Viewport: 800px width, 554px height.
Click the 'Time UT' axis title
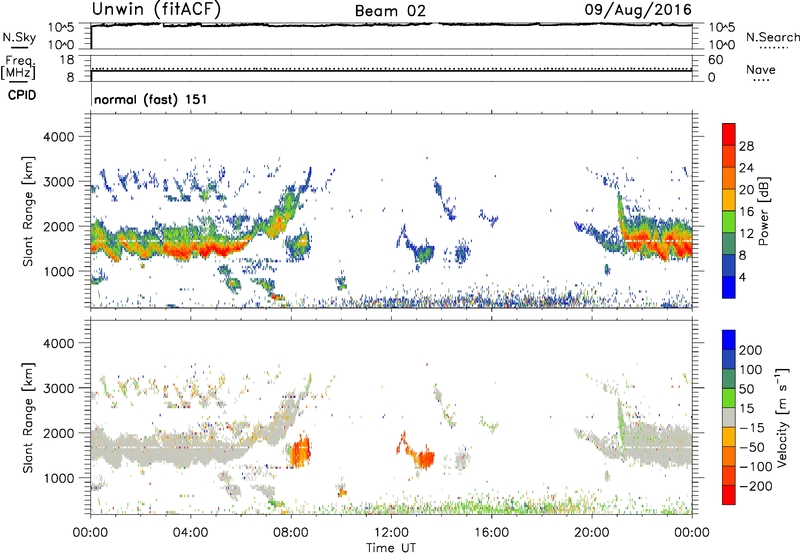[391, 548]
